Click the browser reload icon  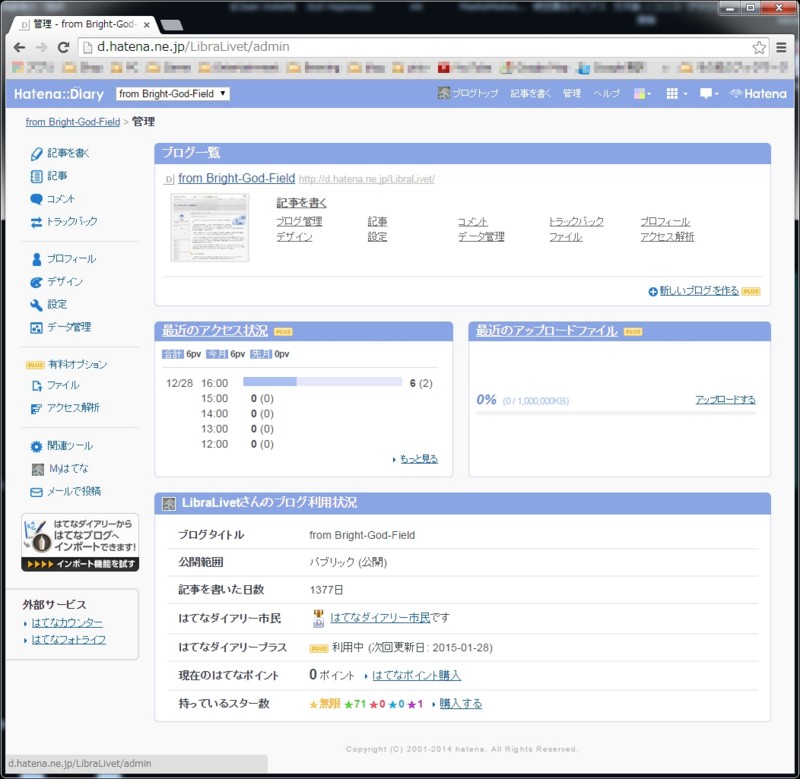[x=63, y=47]
